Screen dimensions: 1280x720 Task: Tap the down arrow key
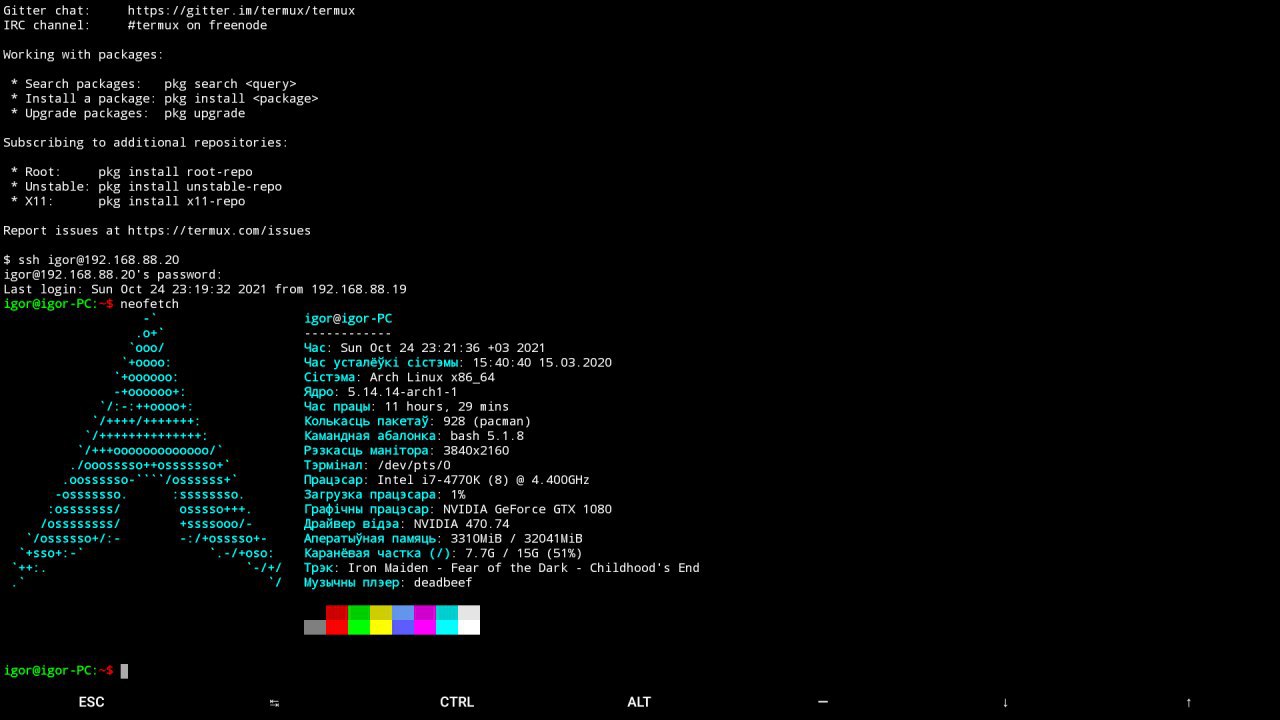tap(1005, 702)
